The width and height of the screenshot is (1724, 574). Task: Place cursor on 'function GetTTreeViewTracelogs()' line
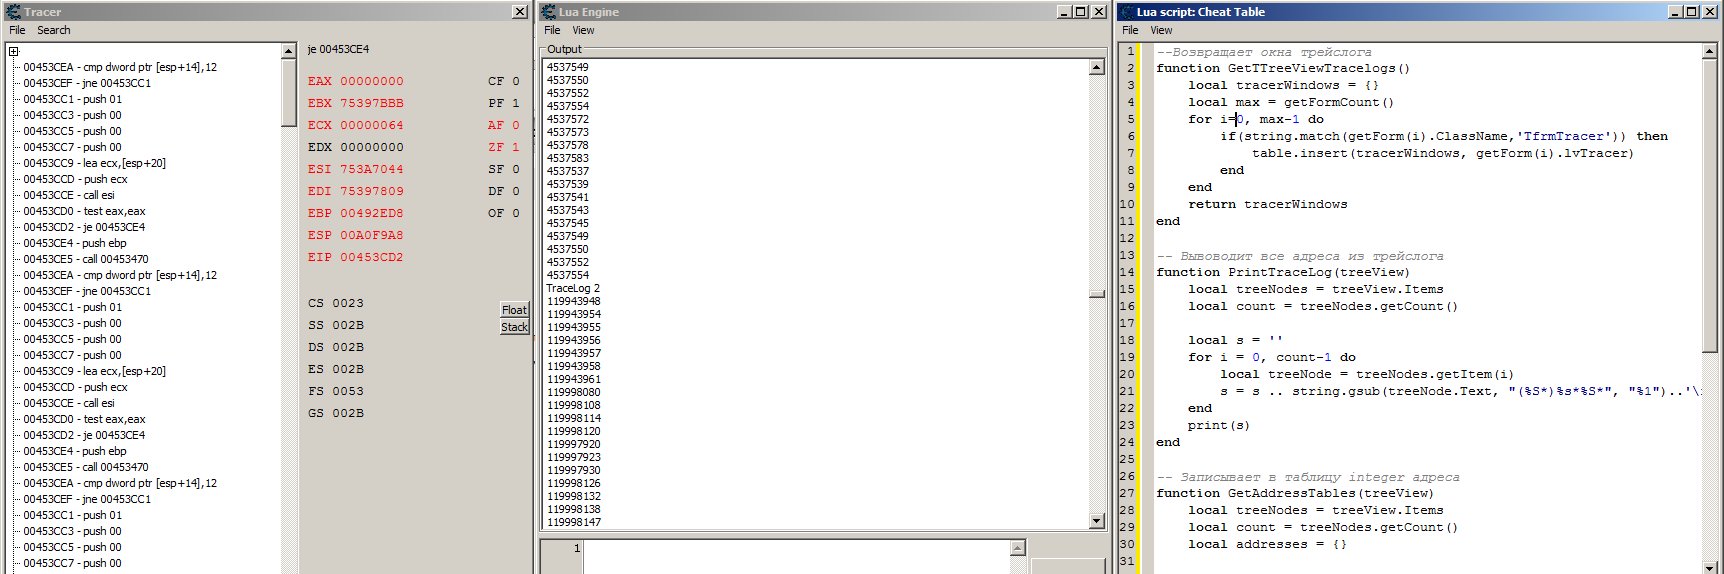click(x=1283, y=68)
